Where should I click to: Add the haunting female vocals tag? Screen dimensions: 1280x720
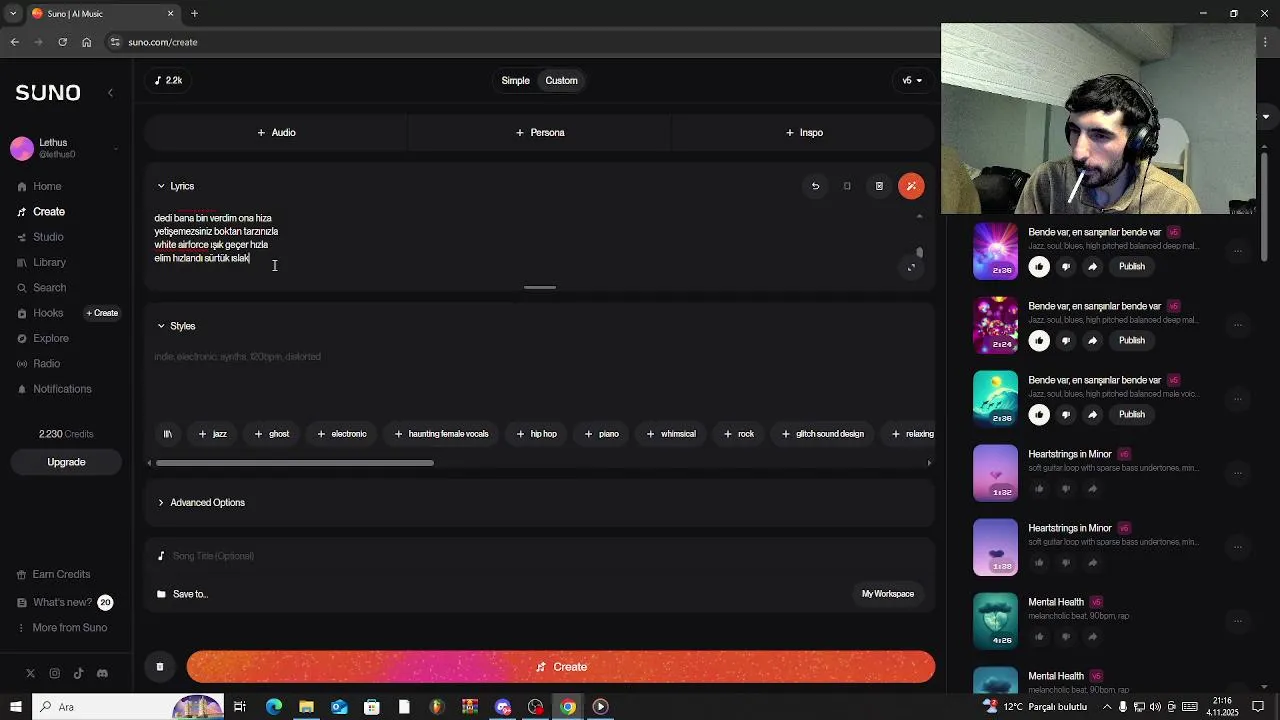[x=441, y=434]
